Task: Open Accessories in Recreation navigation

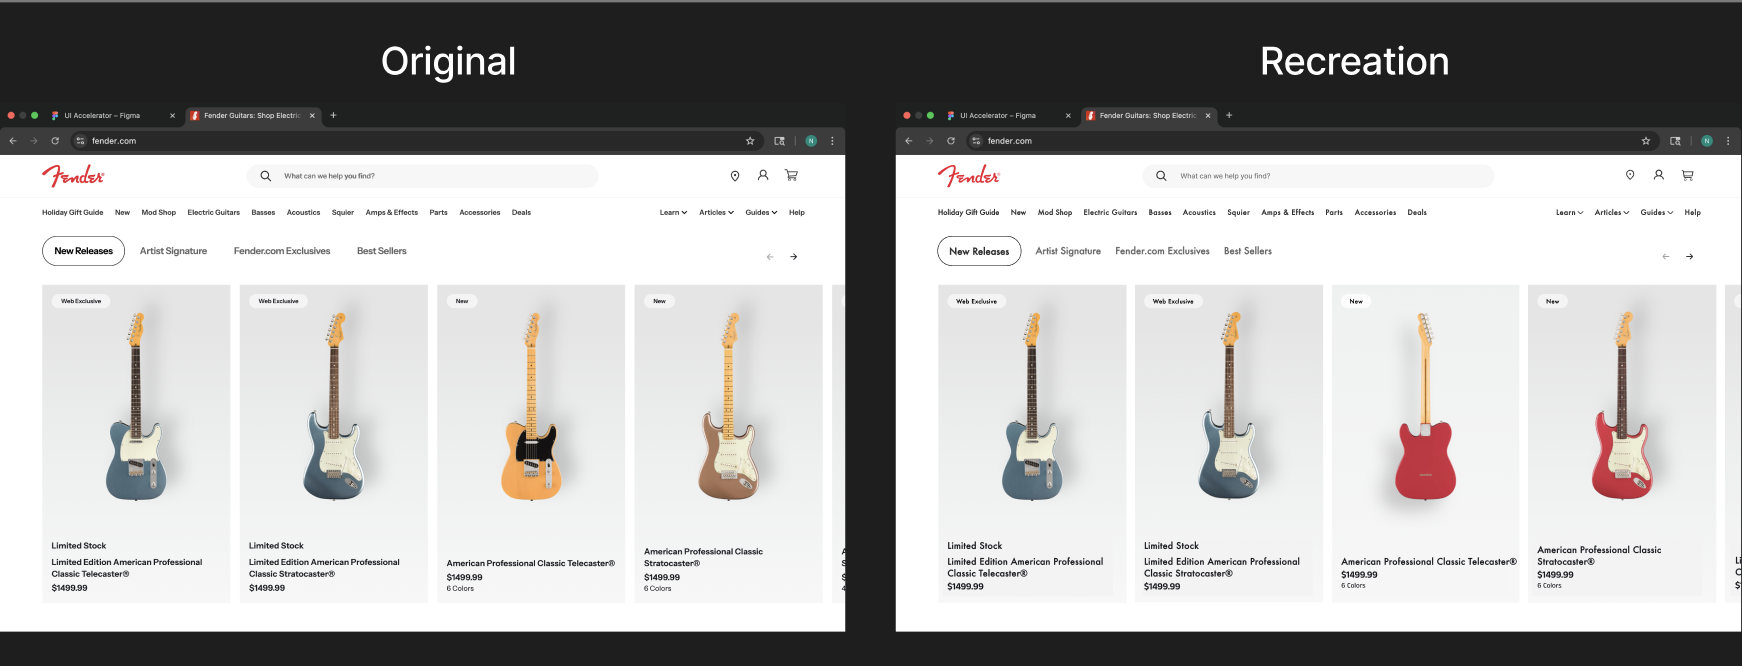Action: click(1375, 212)
